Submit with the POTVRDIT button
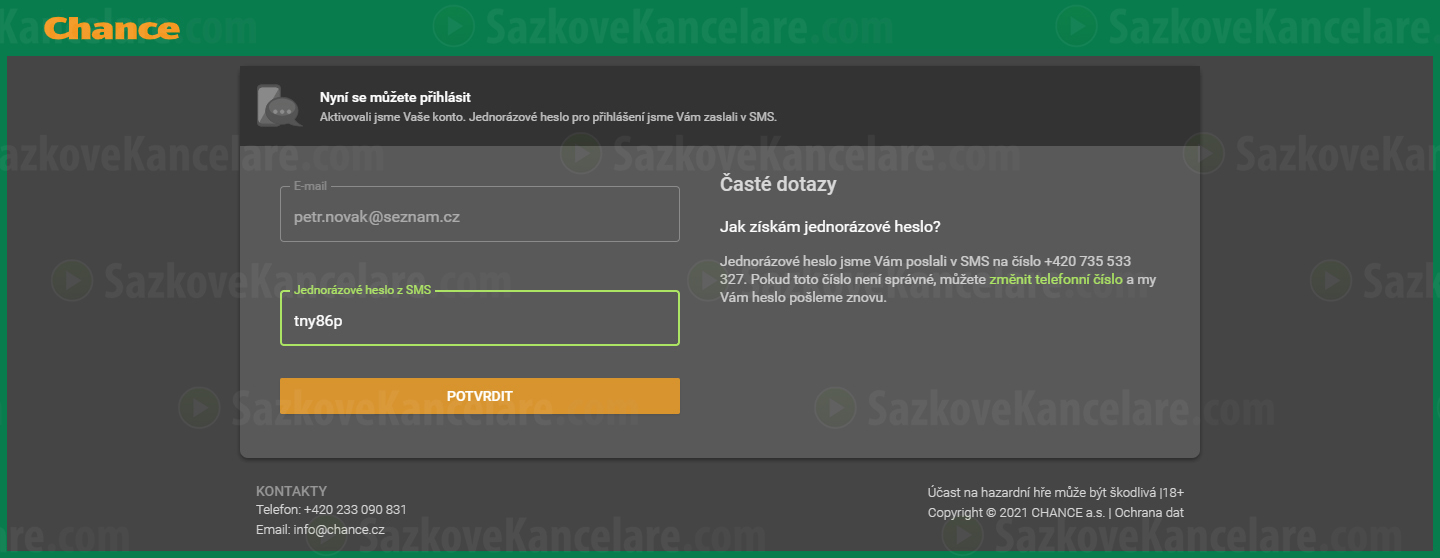The height and width of the screenshot is (558, 1440). (x=480, y=396)
